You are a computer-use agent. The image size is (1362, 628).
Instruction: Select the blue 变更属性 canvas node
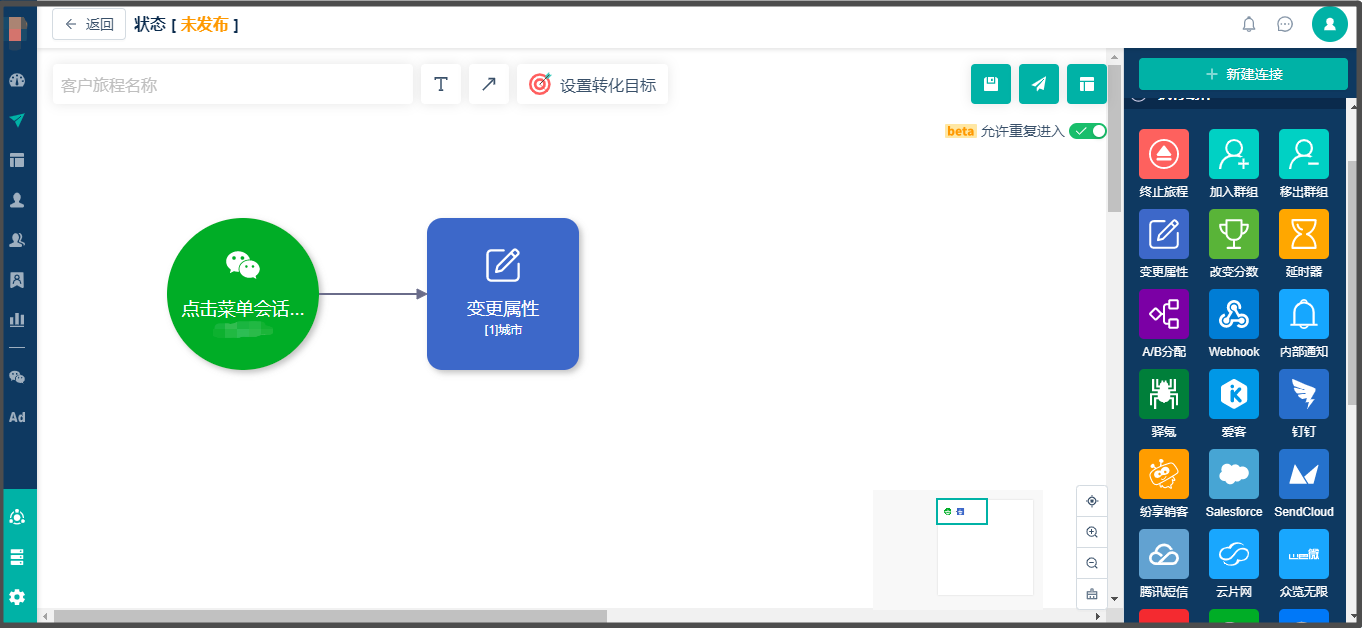point(503,294)
